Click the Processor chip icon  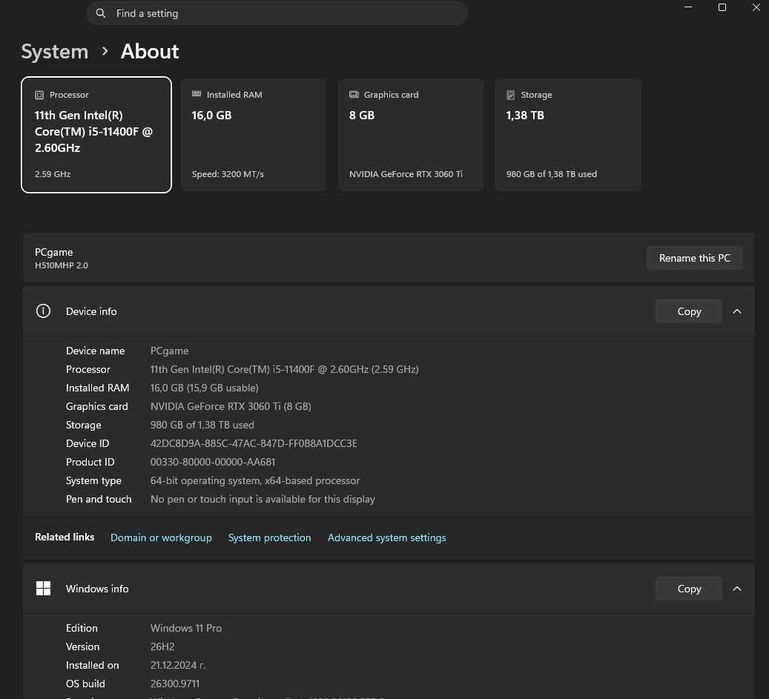click(x=39, y=95)
